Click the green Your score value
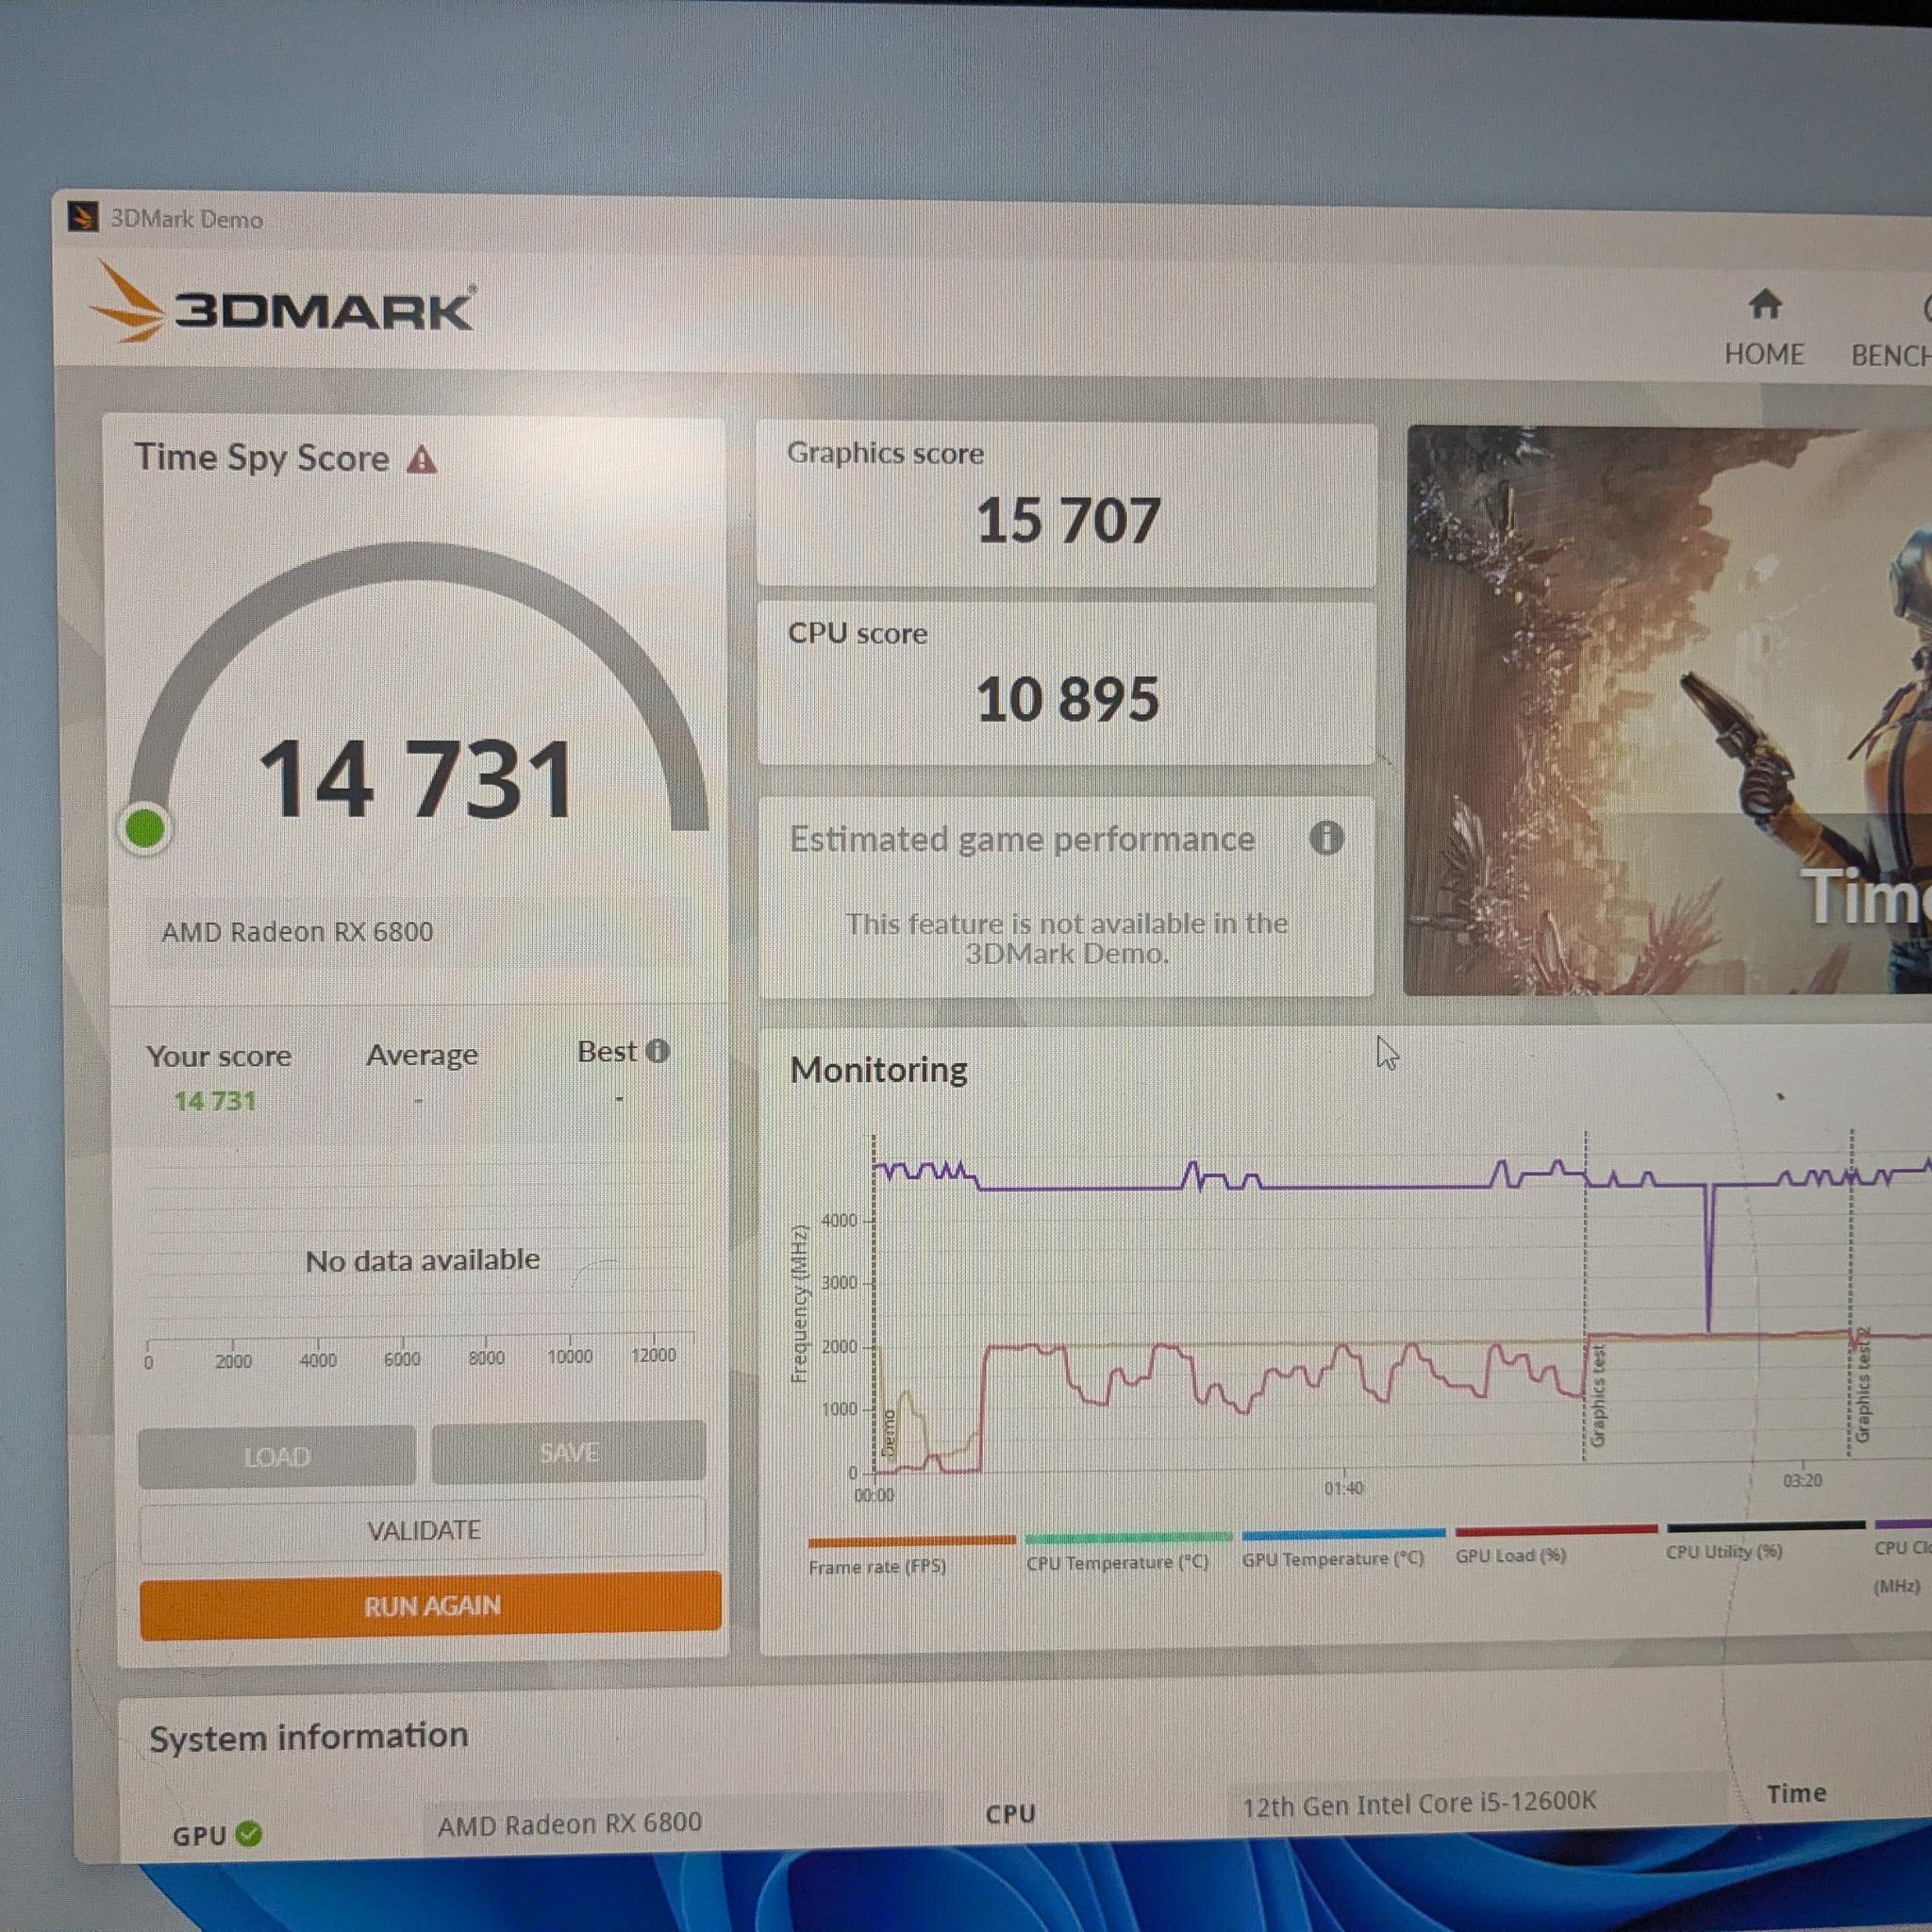Image resolution: width=1932 pixels, height=1932 pixels. click(x=215, y=1101)
